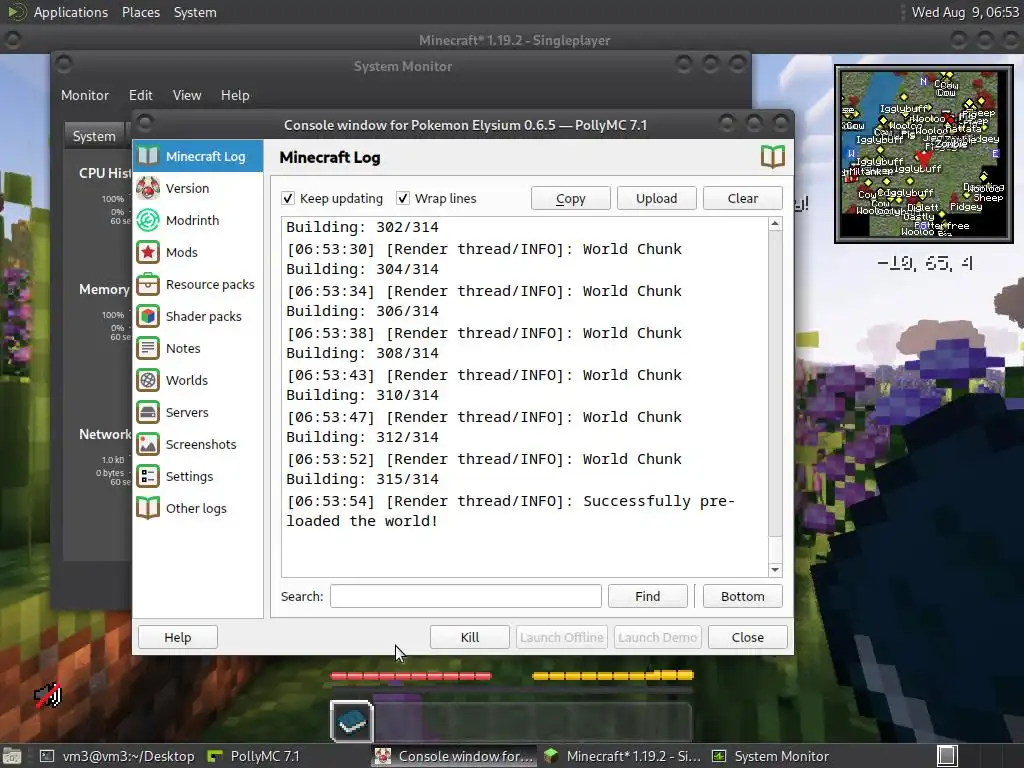Click the 'Successfully pre-loaded the world!' log line
This screenshot has width=1024, height=768.
click(511, 511)
